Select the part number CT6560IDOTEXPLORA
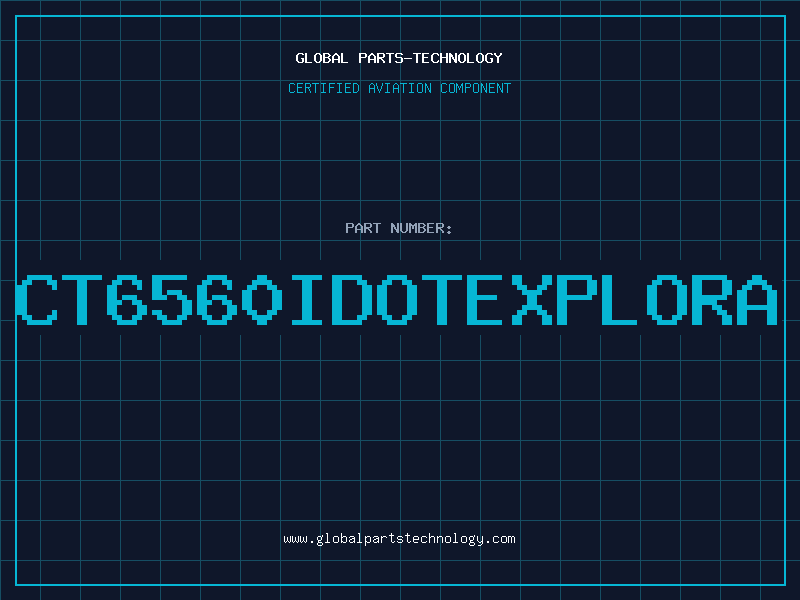Viewport: 800px width, 600px height. click(397, 299)
